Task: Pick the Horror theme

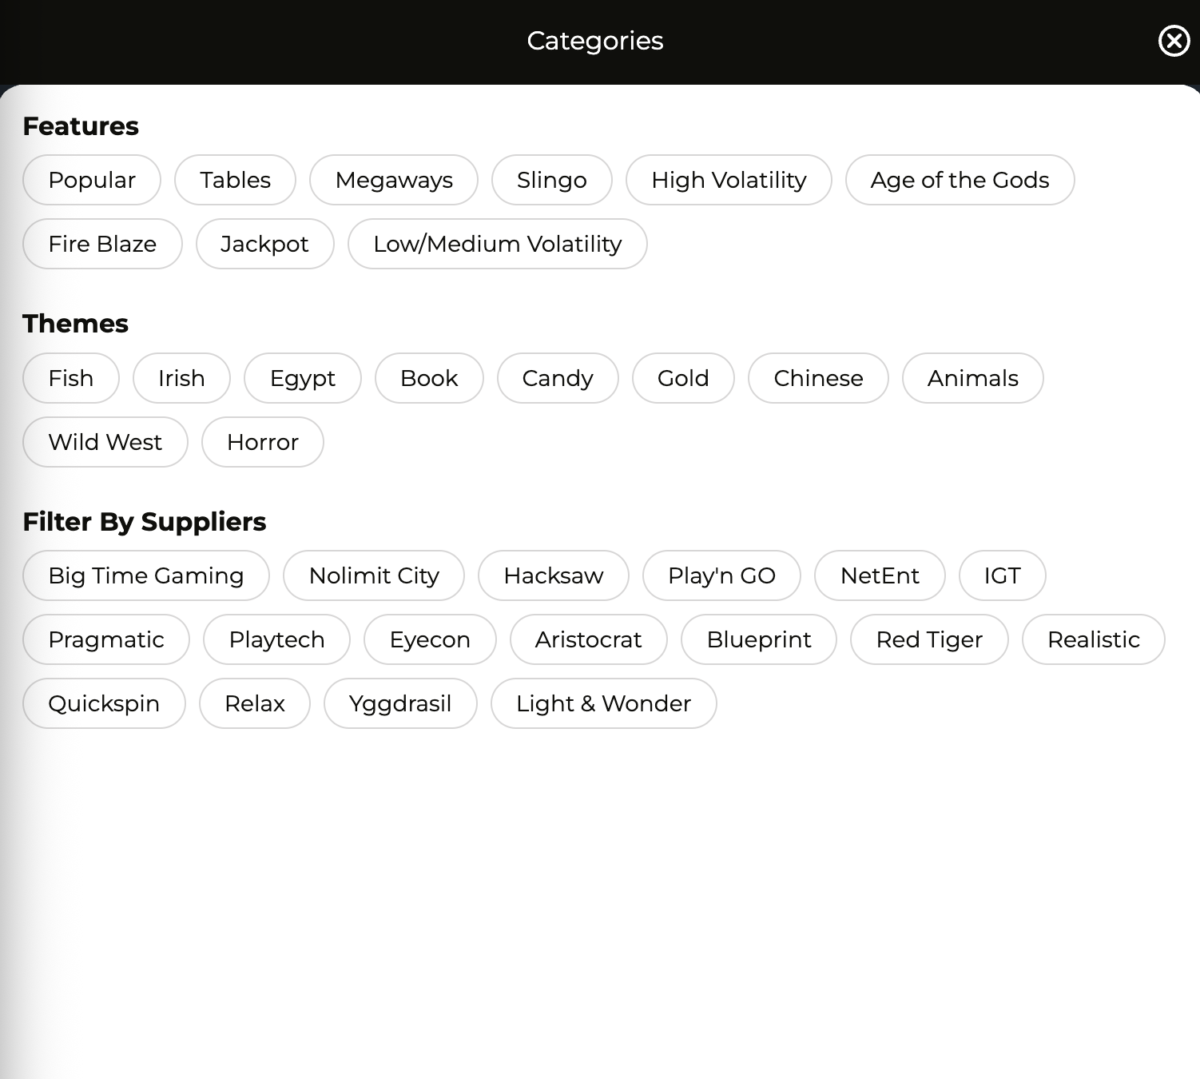Action: click(262, 442)
